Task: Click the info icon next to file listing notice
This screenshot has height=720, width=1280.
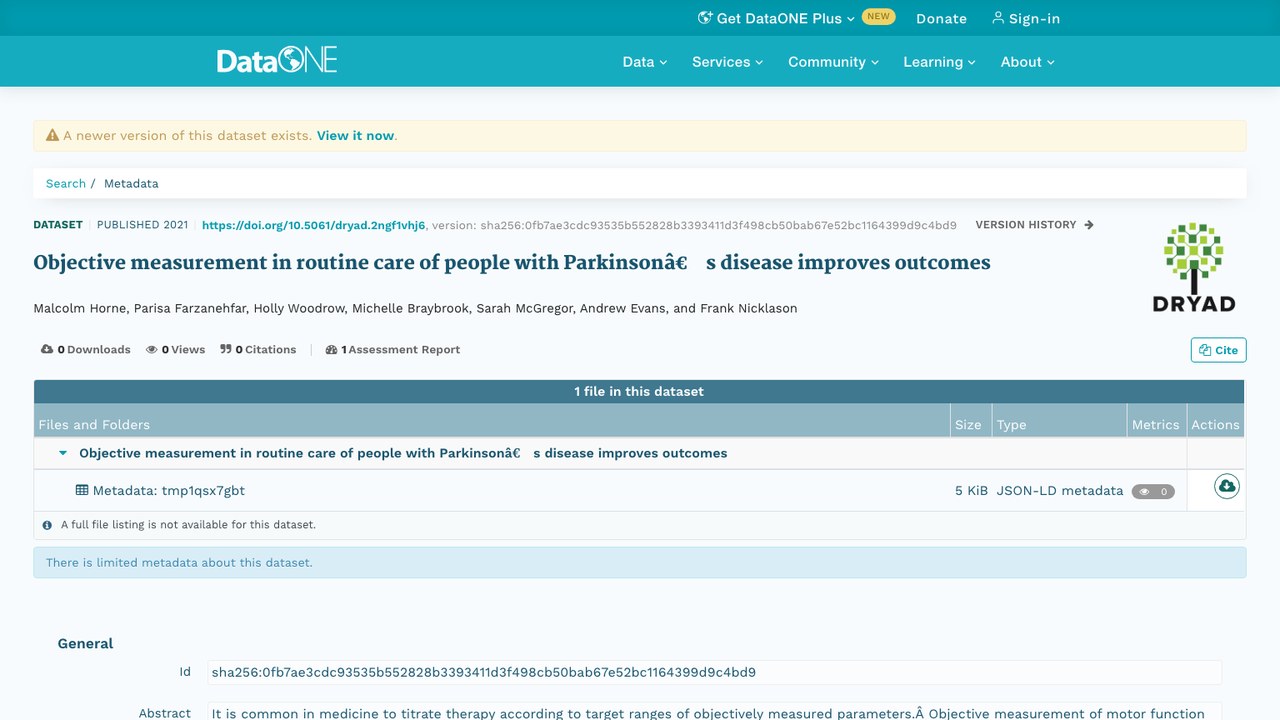Action: pyautogui.click(x=47, y=524)
